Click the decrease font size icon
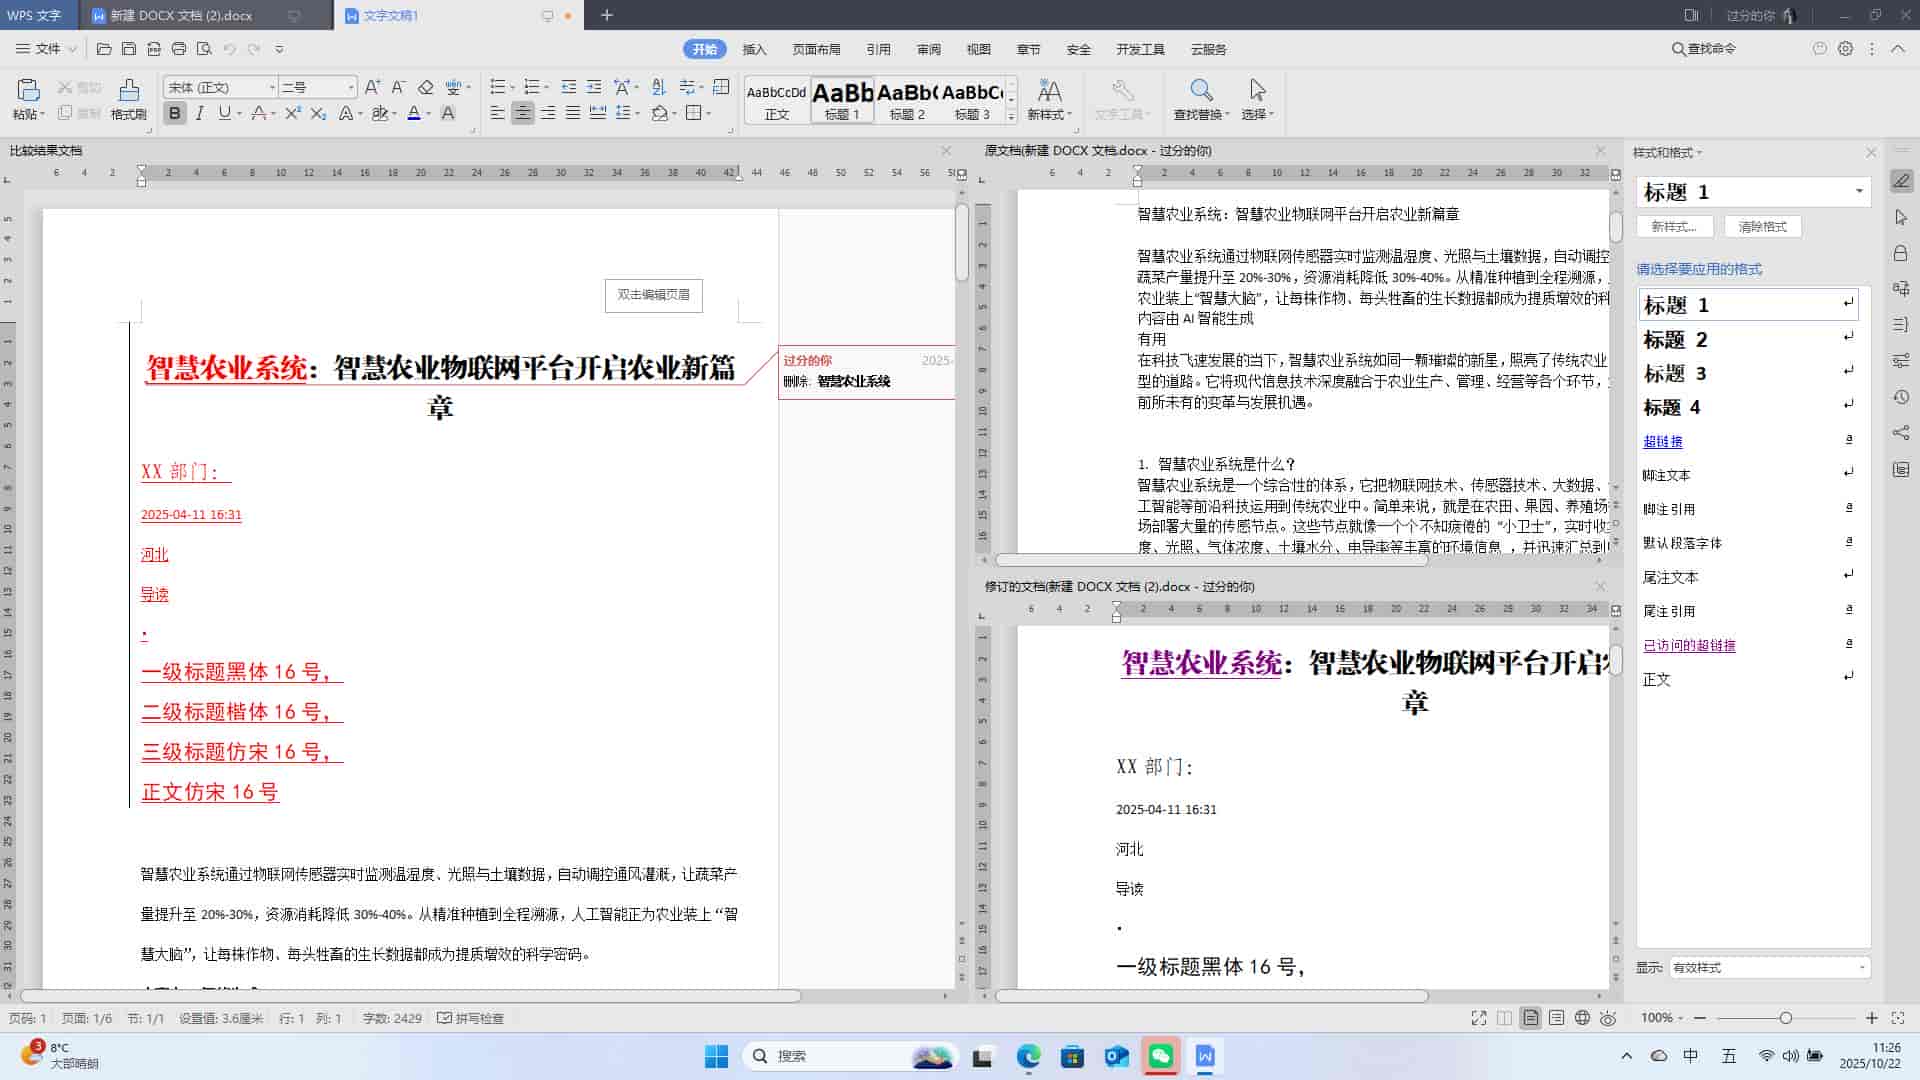The height and width of the screenshot is (1080, 1920). (x=398, y=87)
